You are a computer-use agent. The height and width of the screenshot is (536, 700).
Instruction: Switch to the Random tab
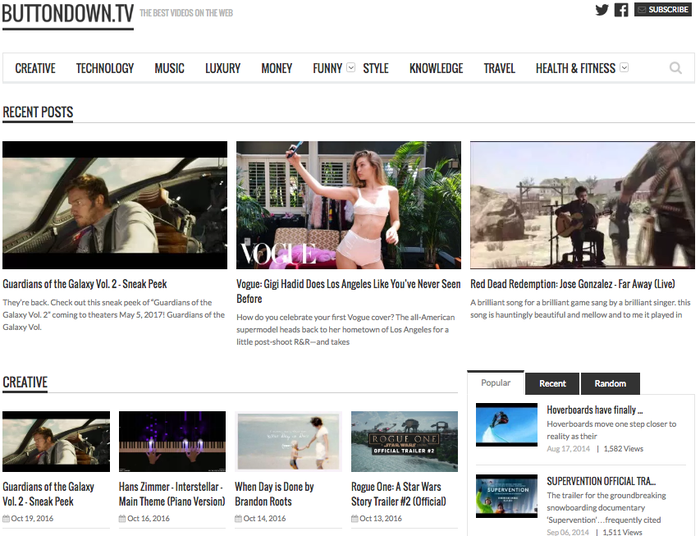(x=610, y=383)
